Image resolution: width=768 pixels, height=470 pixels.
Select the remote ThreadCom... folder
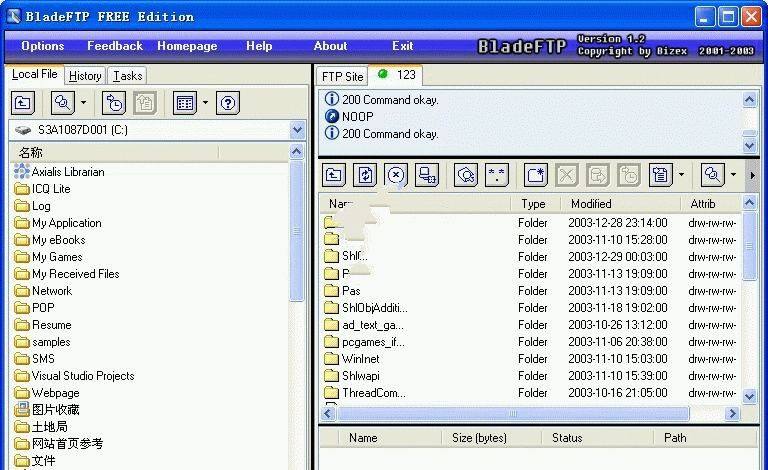pos(365,393)
